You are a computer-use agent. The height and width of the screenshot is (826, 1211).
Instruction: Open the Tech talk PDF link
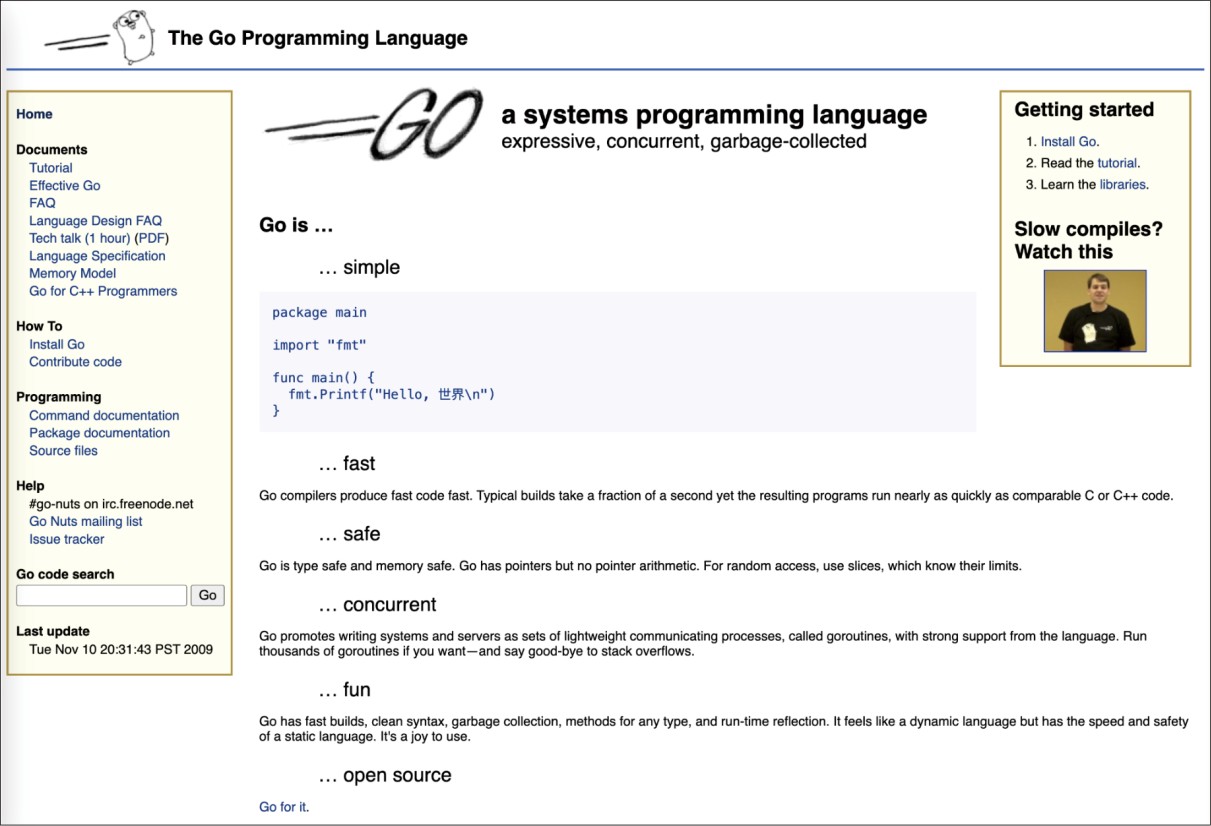click(151, 238)
